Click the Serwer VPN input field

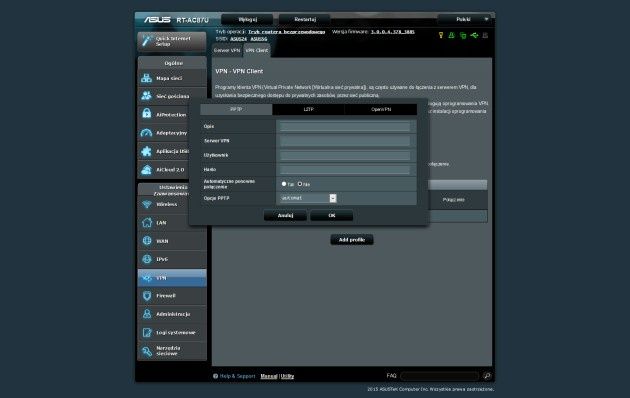pyautogui.click(x=345, y=141)
